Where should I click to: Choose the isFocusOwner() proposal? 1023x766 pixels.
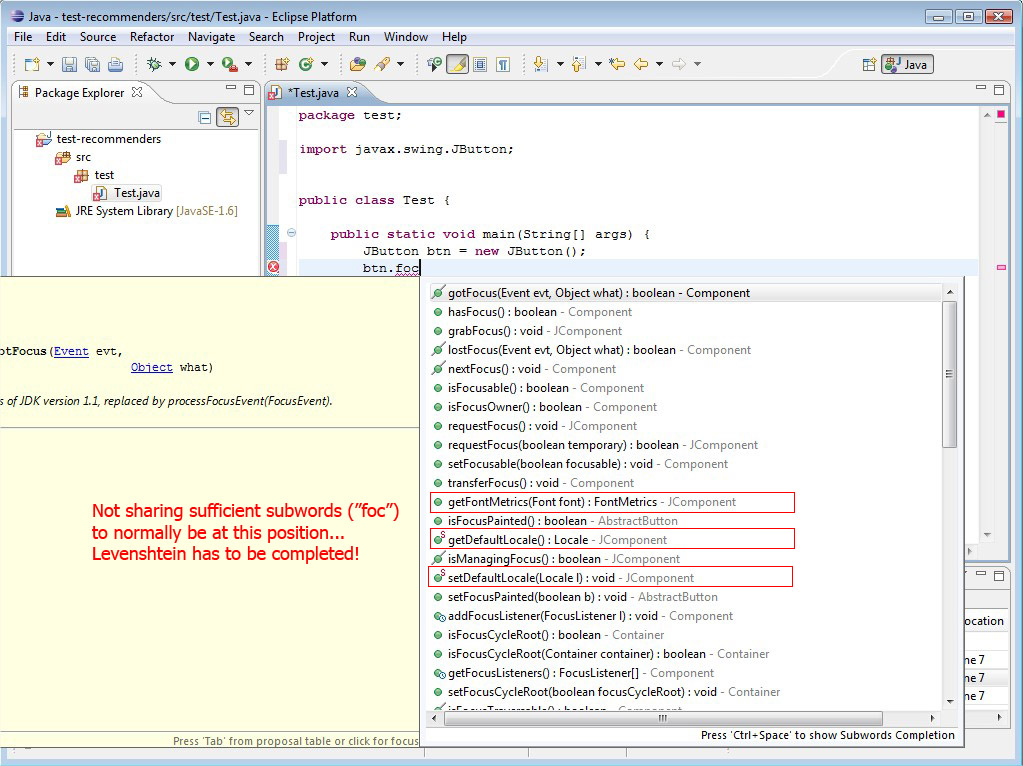545,407
